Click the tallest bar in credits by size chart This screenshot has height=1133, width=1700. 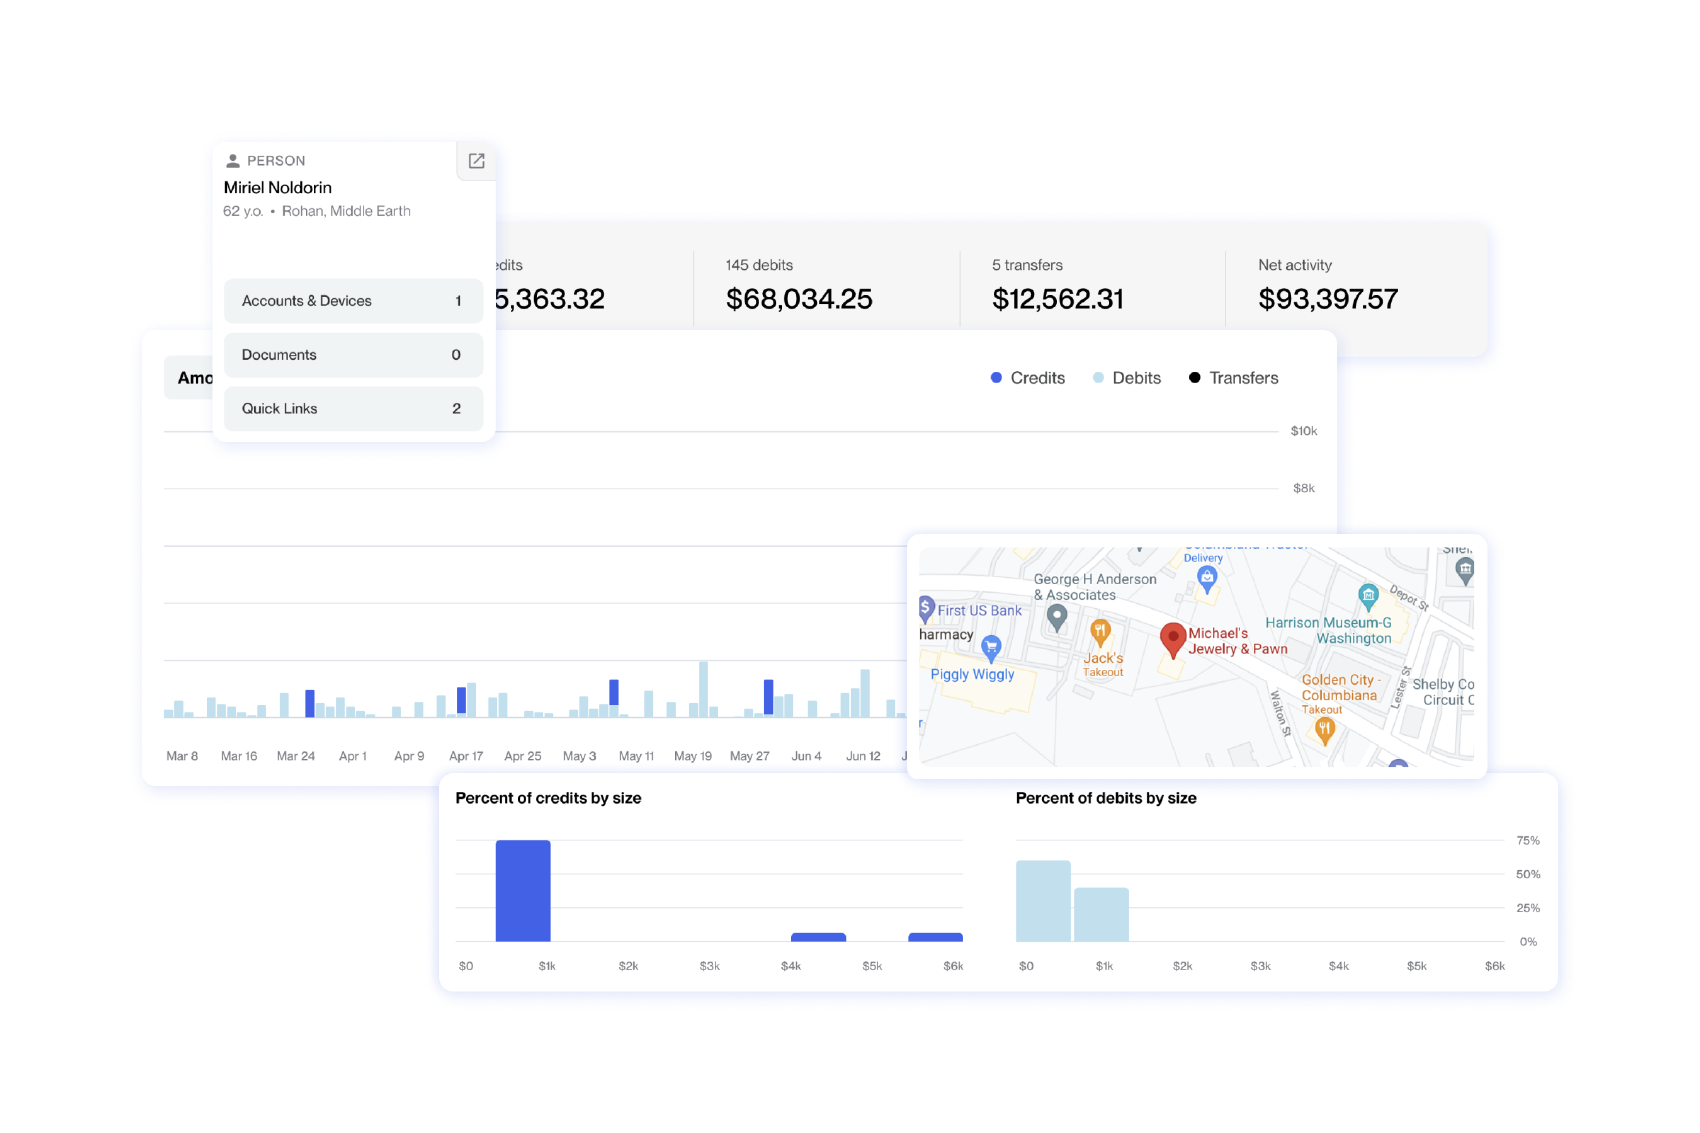pos(523,890)
